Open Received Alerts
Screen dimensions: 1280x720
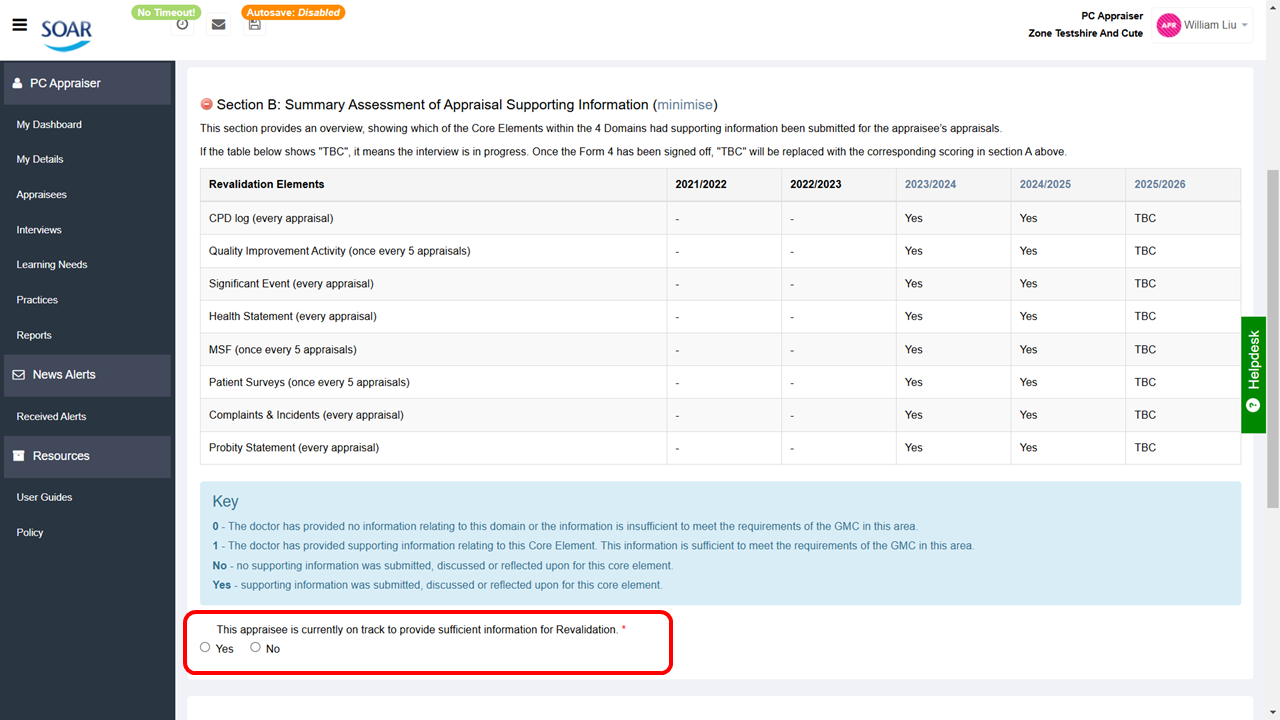click(x=51, y=417)
